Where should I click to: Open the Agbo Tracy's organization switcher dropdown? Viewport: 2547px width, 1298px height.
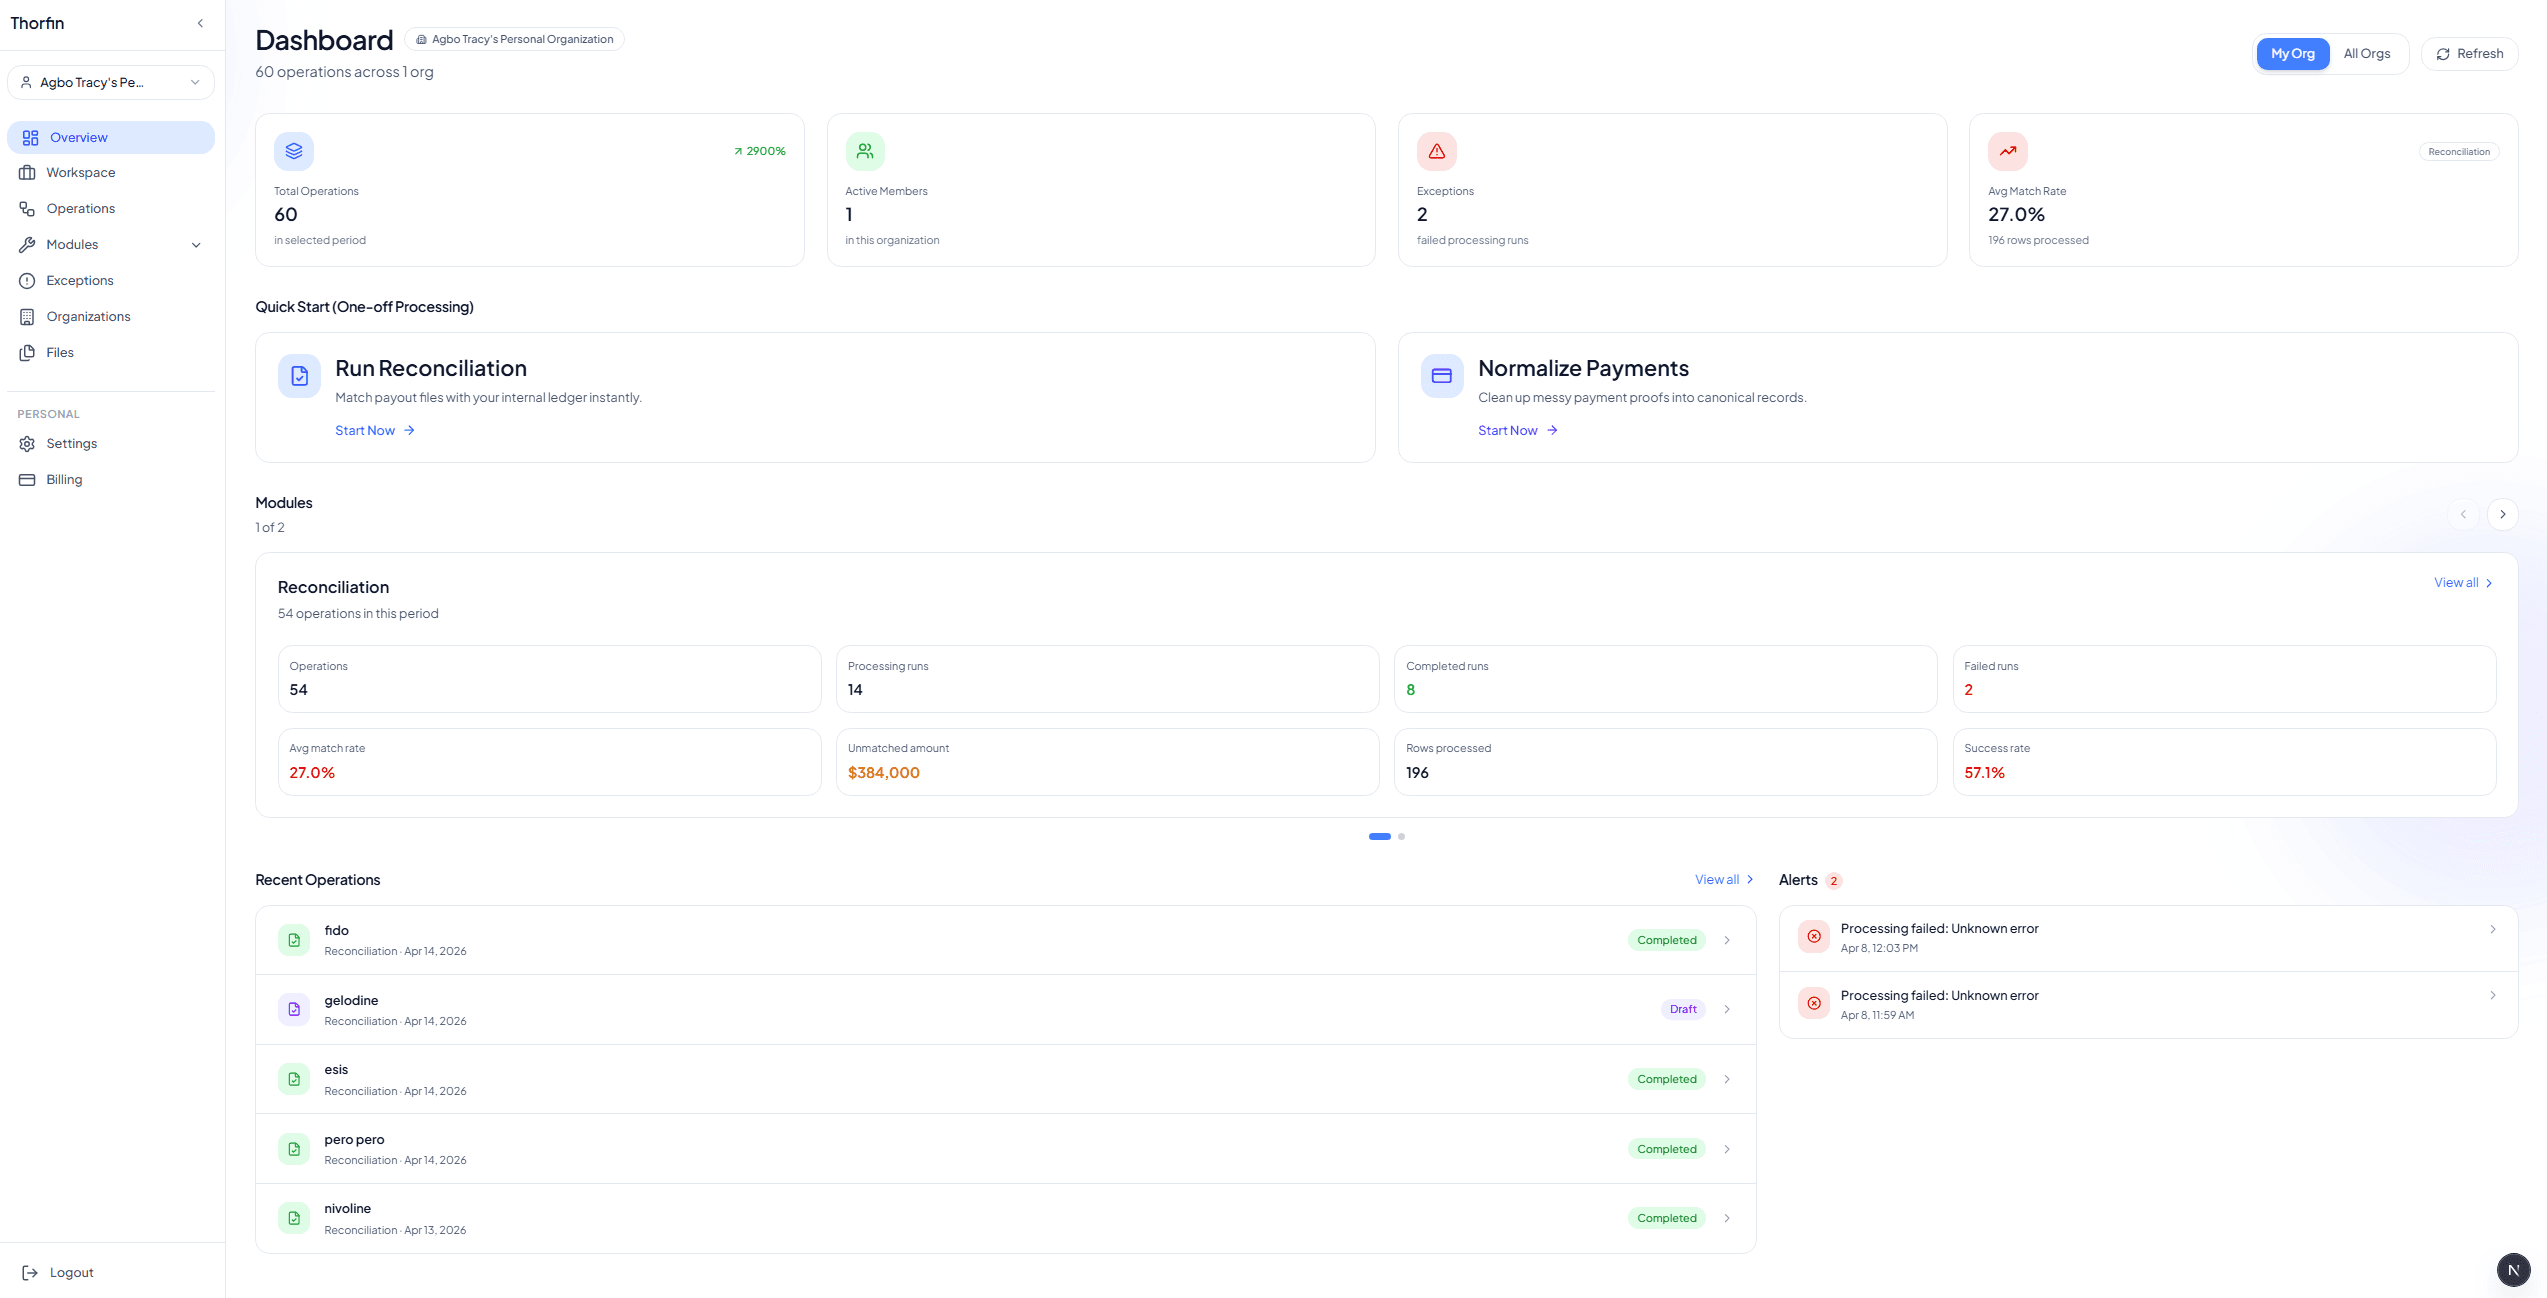click(111, 82)
